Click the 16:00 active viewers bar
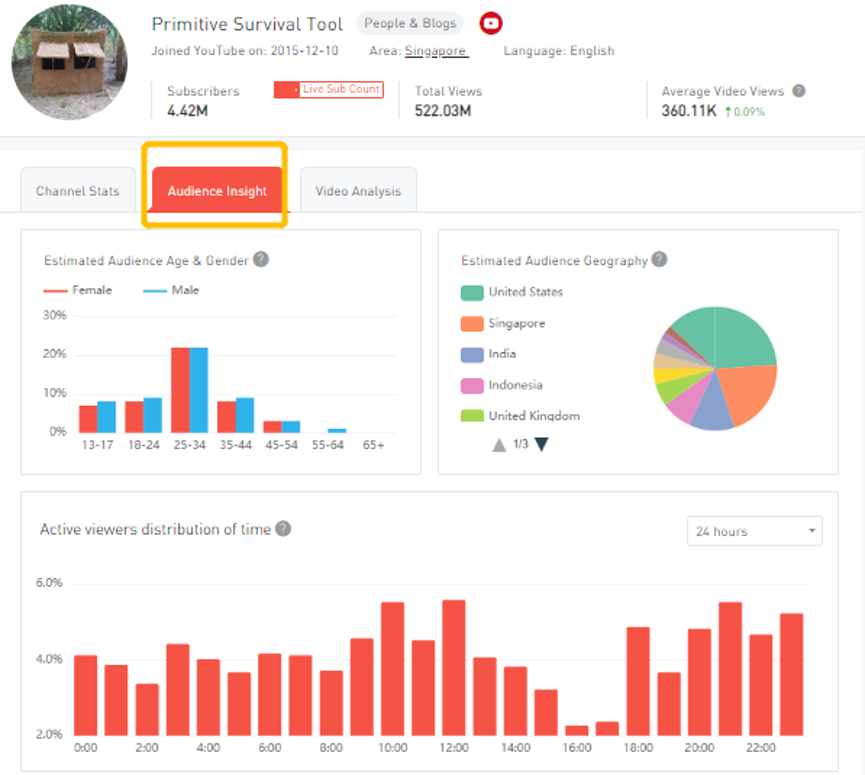Viewport: 865px width, 775px height. pos(576,730)
